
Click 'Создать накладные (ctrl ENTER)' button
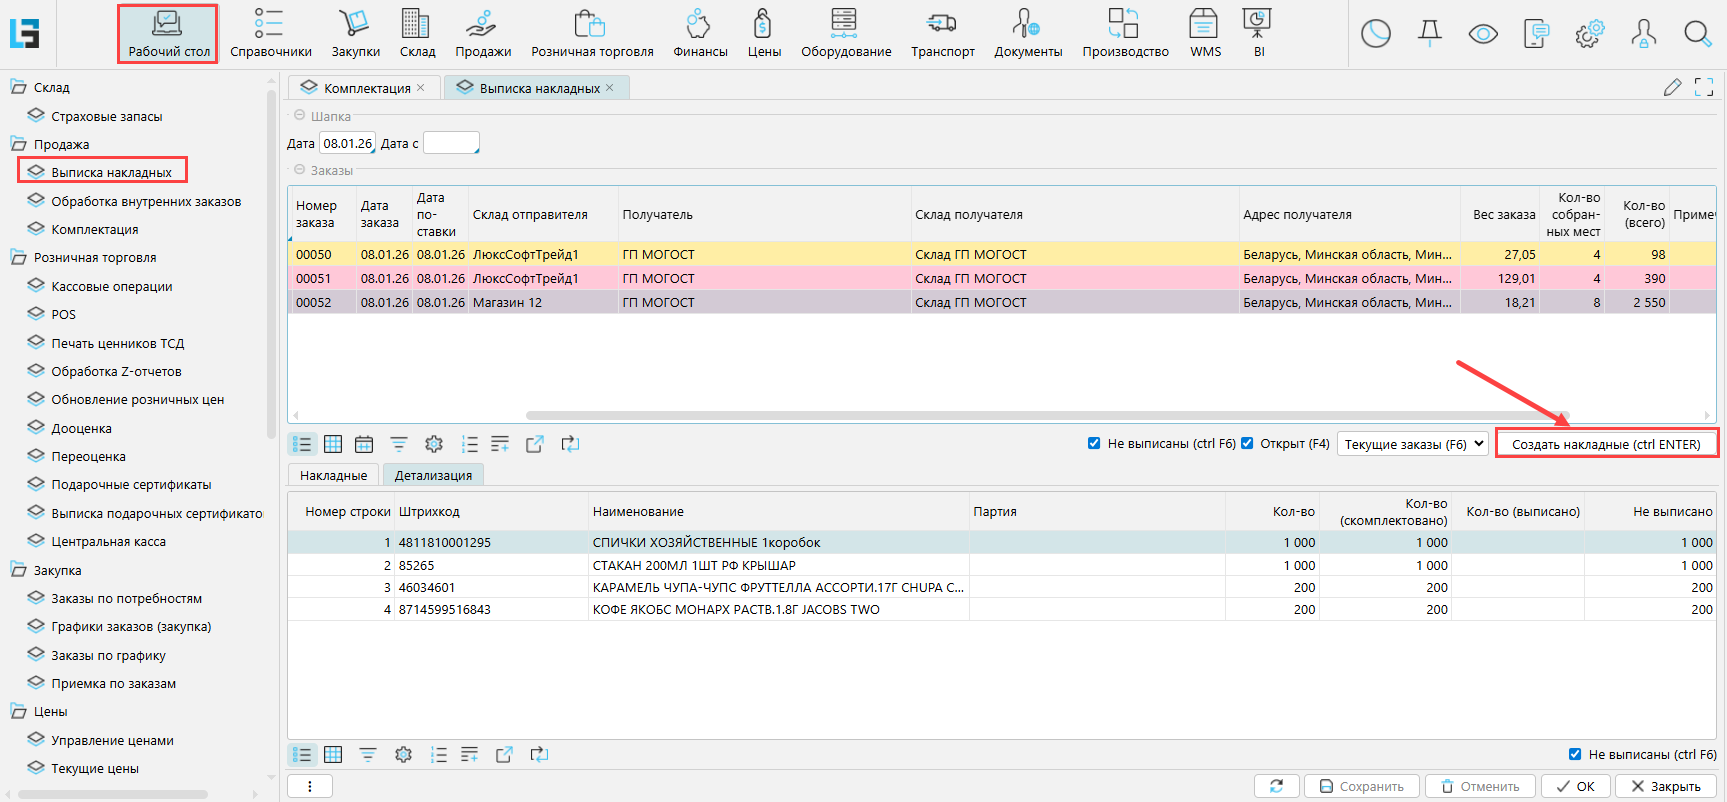tap(1605, 444)
